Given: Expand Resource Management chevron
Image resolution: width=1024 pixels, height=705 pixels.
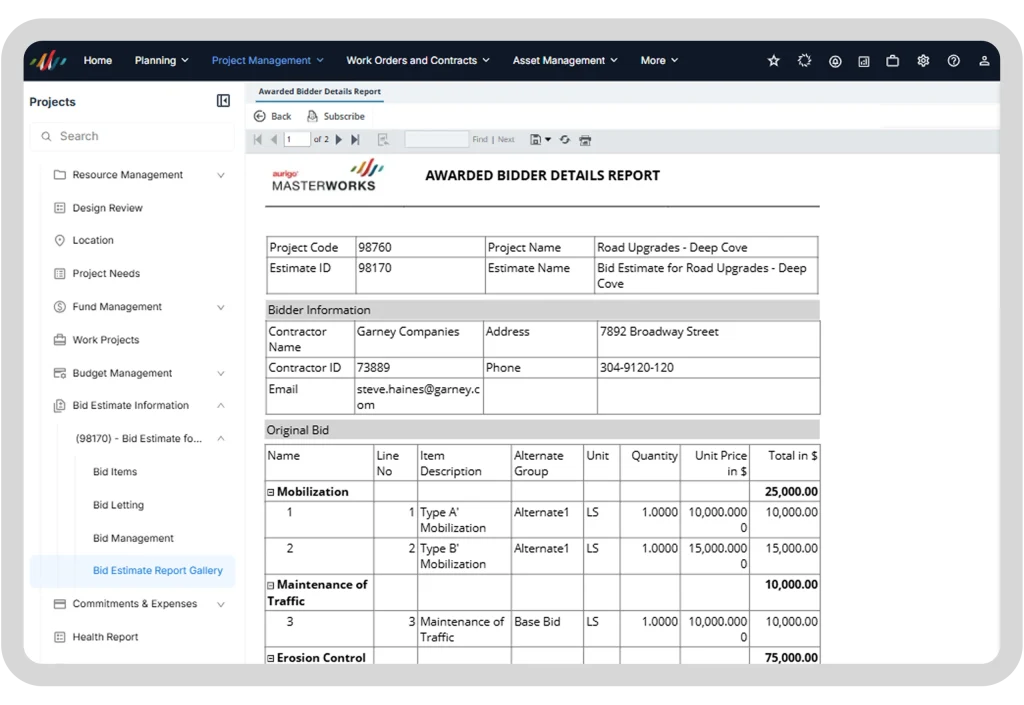Looking at the screenshot, I should pyautogui.click(x=221, y=175).
